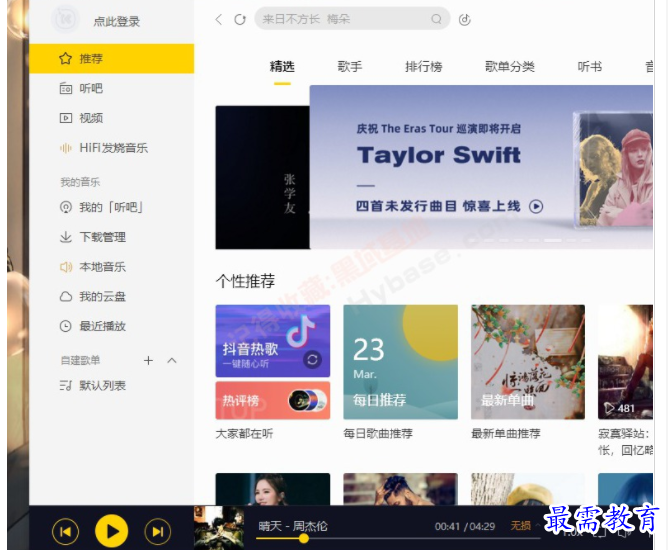Switch to the 歌单分类 tab
The width and height of the screenshot is (668, 550).
(510, 66)
